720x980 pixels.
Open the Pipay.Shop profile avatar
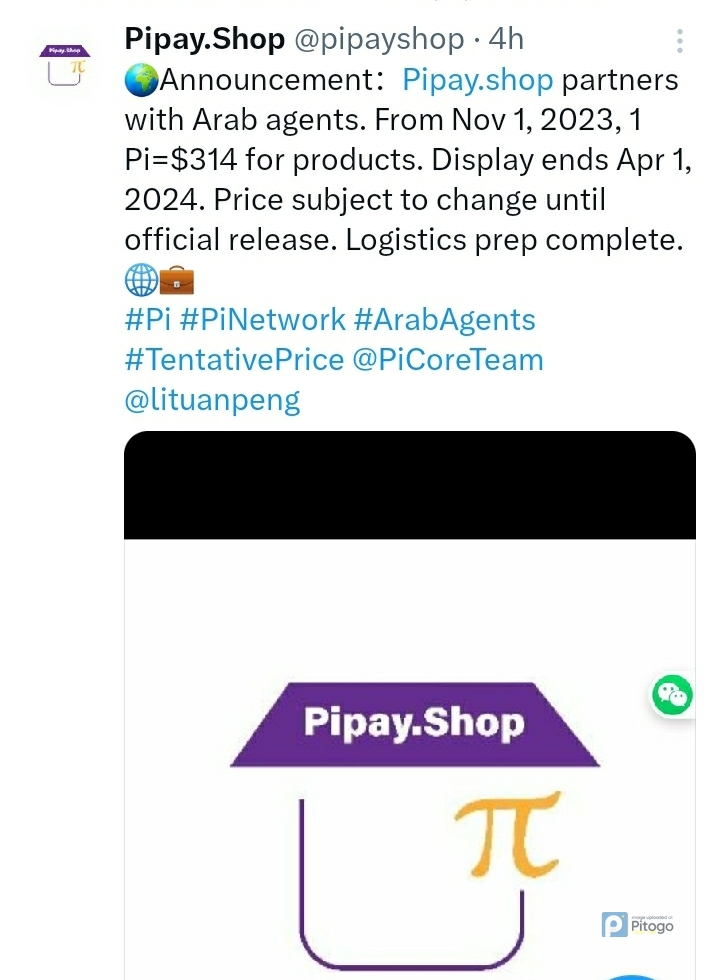pos(64,67)
